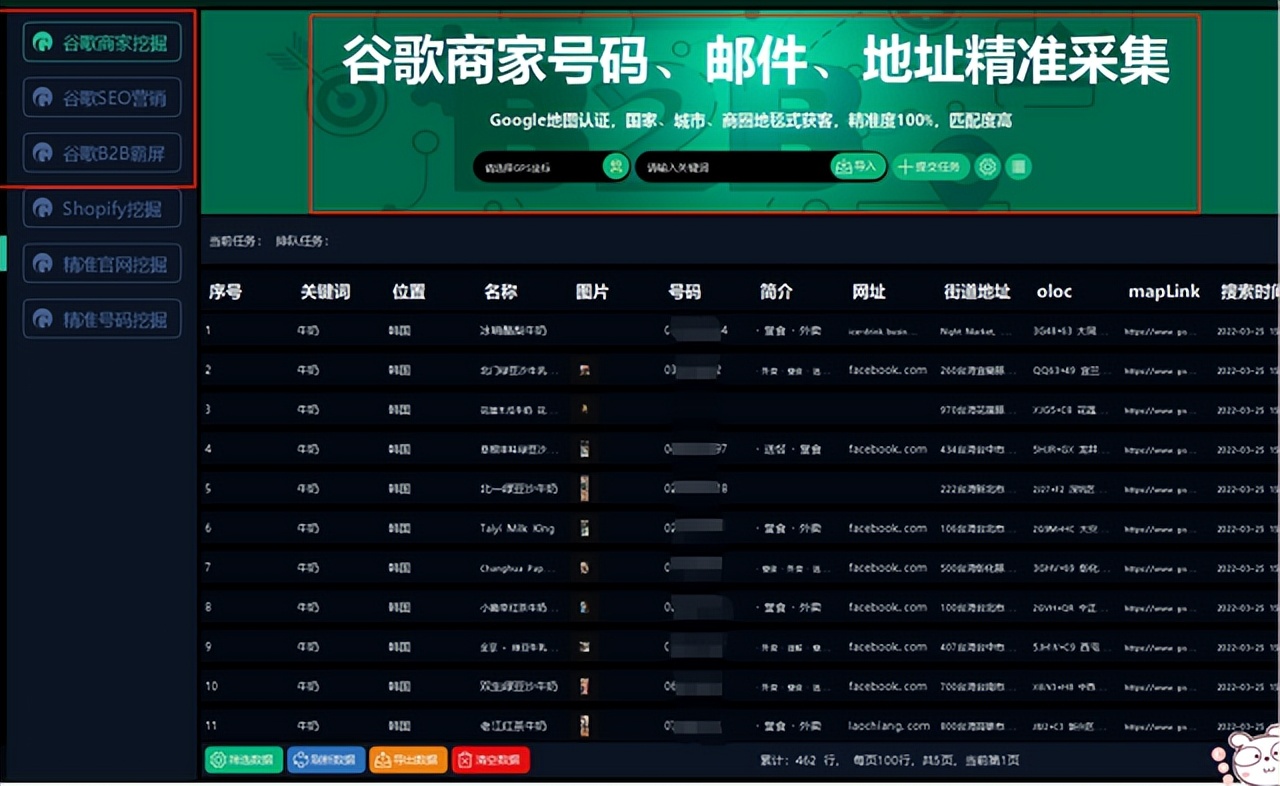This screenshot has width=1280, height=786.
Task: Click the facebook.com link in row 9
Action: [887, 647]
